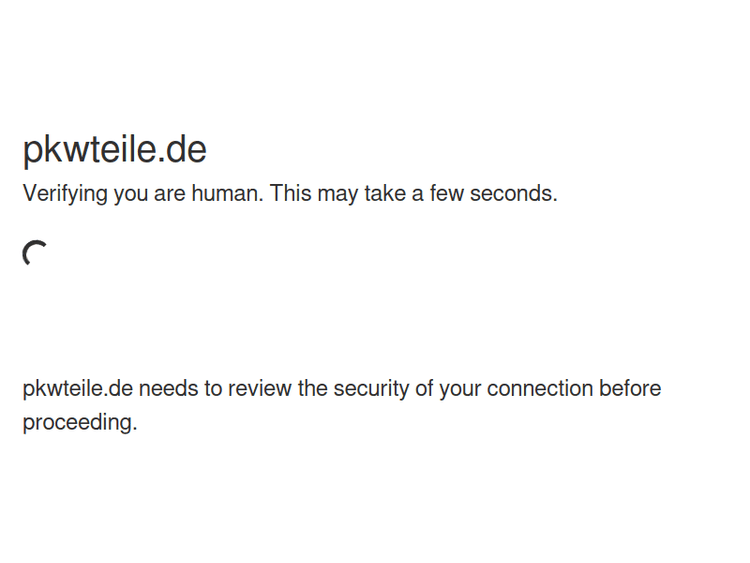
Task: Click the word "This" in the second sentence
Action: 291,194
